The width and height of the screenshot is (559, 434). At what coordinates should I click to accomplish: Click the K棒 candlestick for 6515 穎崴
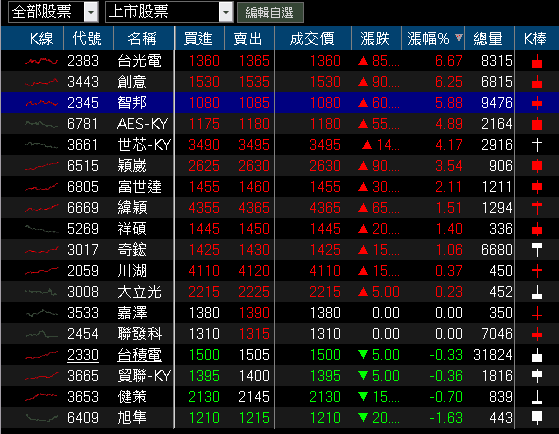point(537,166)
